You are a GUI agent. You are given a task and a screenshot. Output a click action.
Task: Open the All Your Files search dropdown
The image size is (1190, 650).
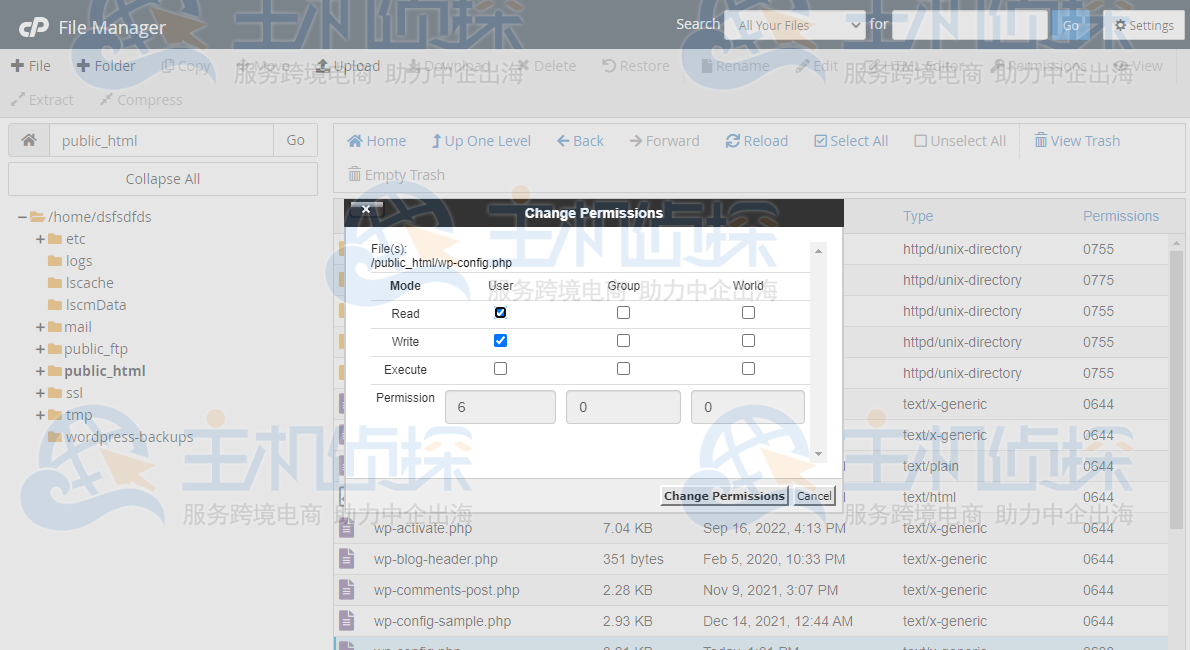(794, 24)
